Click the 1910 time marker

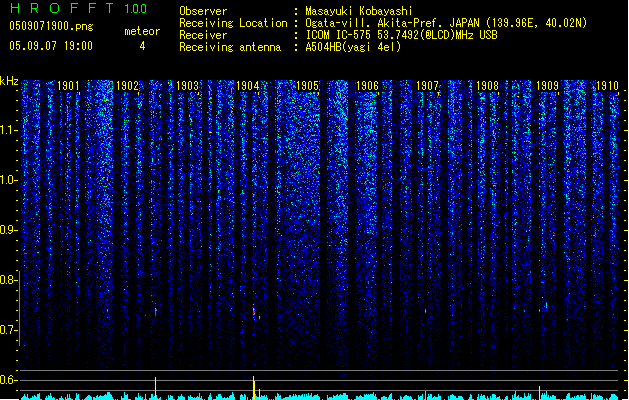[607, 86]
